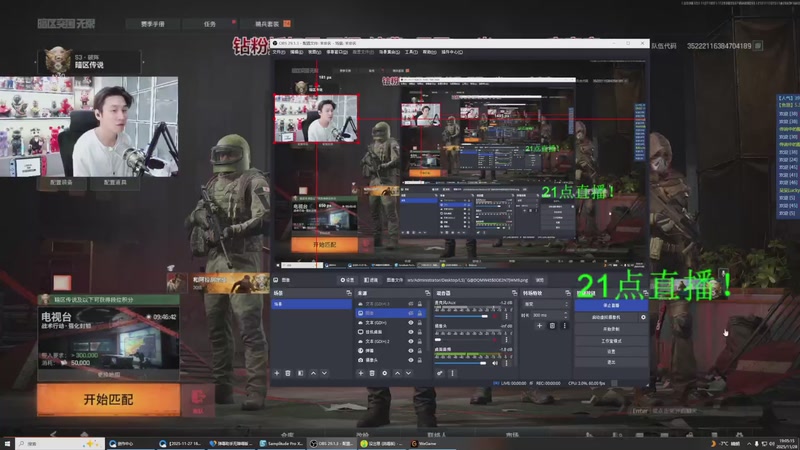Lock the display capture source
Screen dimensions: 800x450
(x=420, y=332)
